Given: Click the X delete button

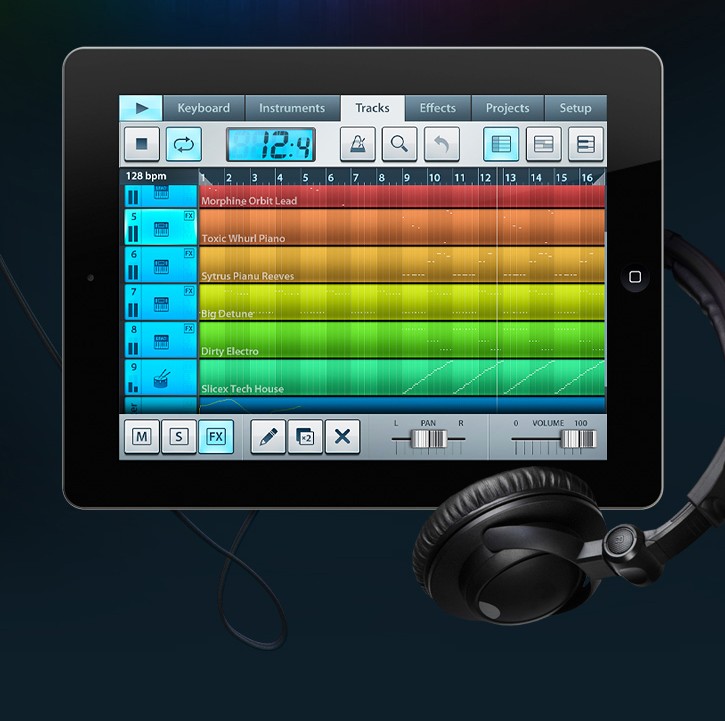Looking at the screenshot, I should 342,437.
